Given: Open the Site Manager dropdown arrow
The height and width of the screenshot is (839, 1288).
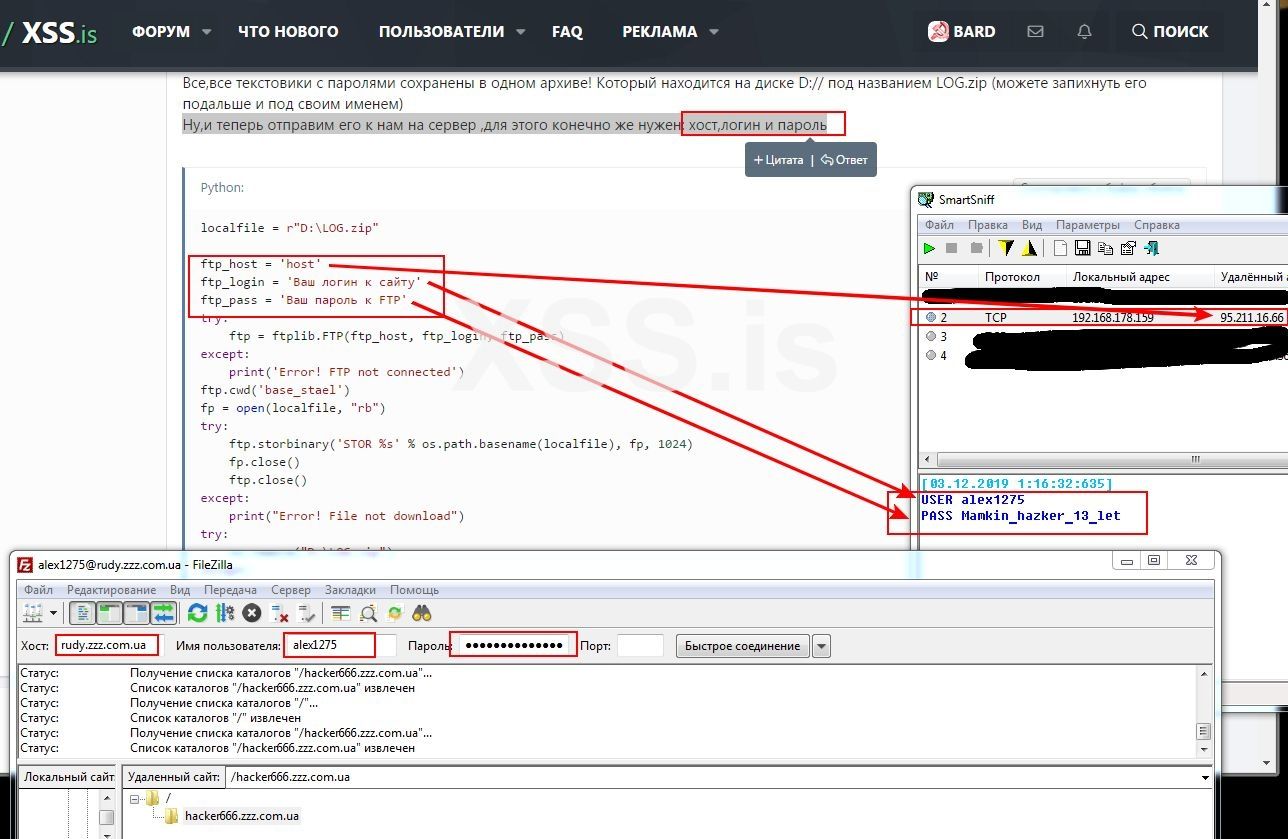Looking at the screenshot, I should (x=52, y=613).
